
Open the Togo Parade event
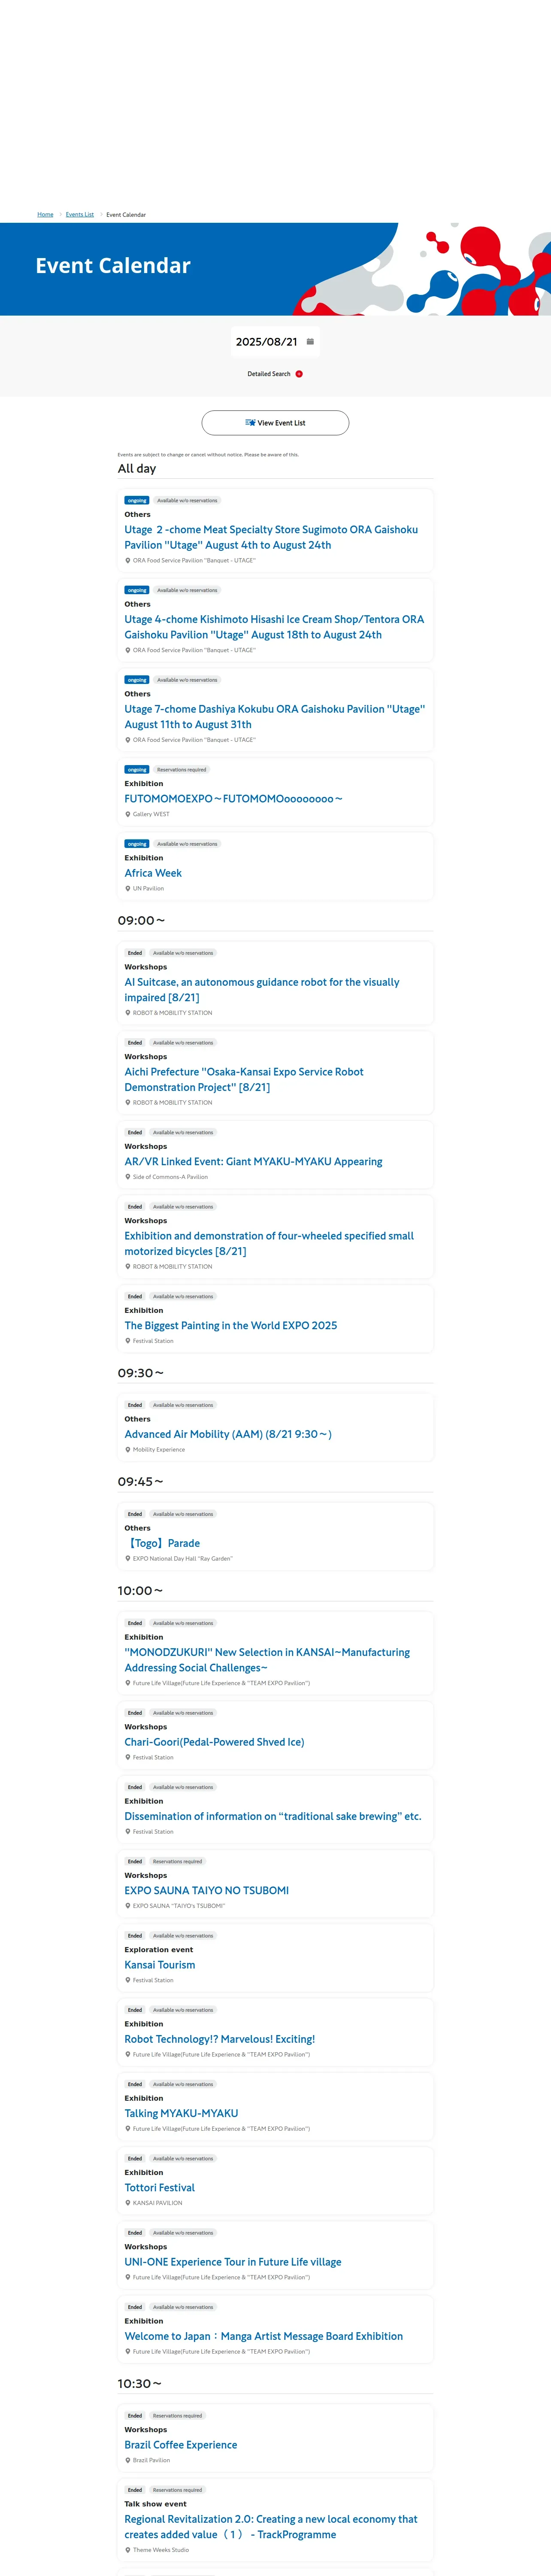tap(162, 1543)
